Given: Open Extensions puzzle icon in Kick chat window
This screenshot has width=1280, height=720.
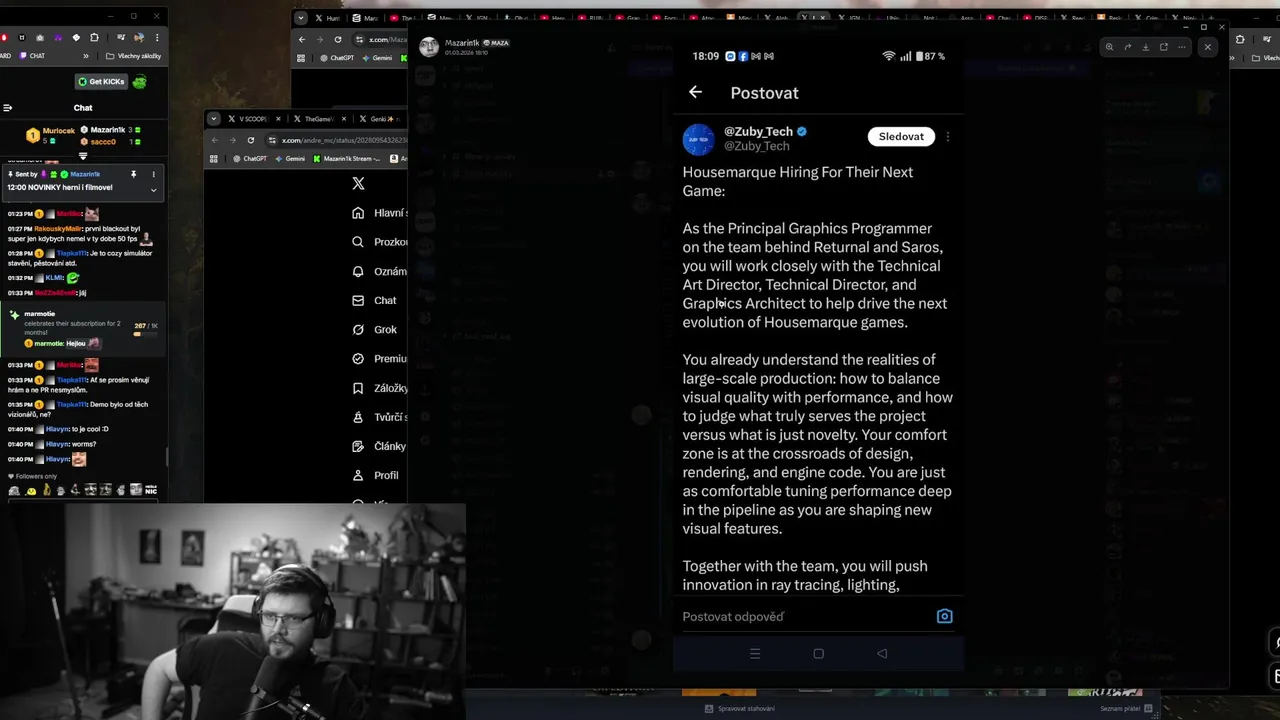Looking at the screenshot, I should (94, 37).
